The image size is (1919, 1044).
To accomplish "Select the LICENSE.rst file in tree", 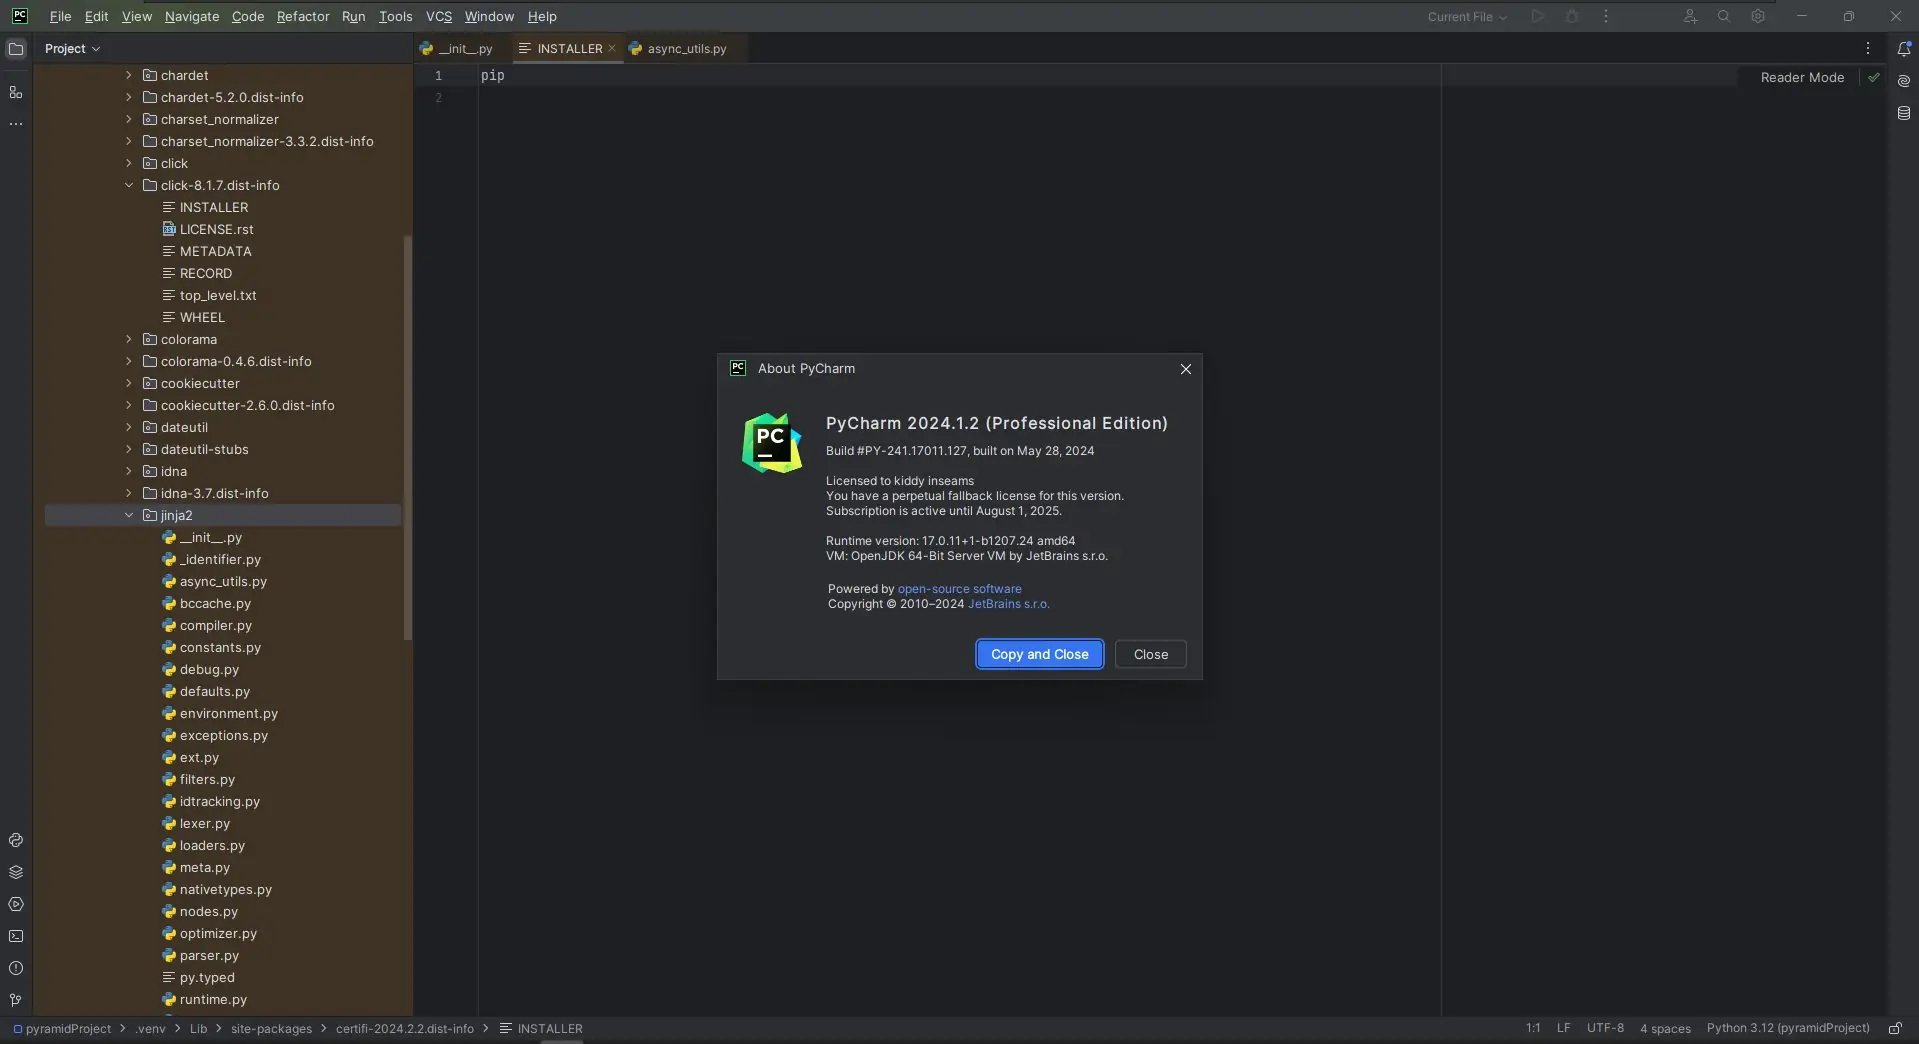I will [217, 229].
